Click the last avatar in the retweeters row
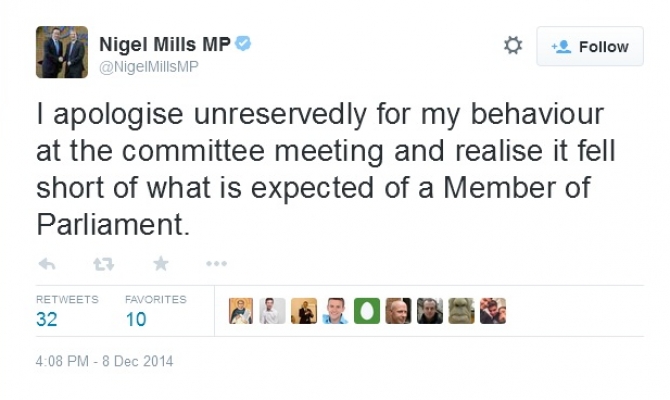 coord(492,311)
